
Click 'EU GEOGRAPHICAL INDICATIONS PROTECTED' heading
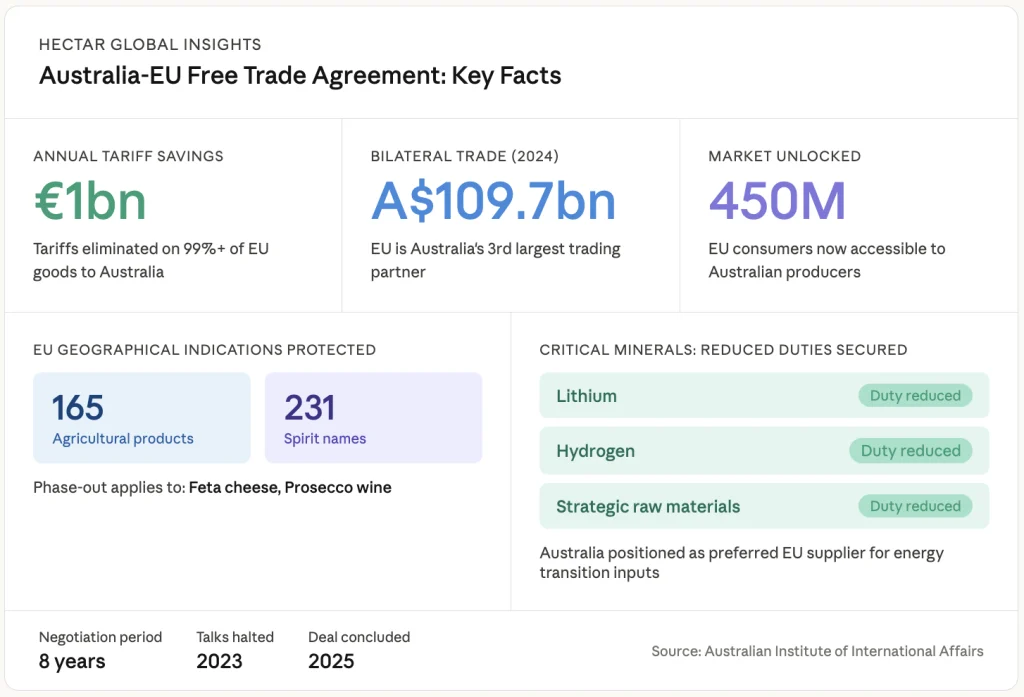[204, 349]
